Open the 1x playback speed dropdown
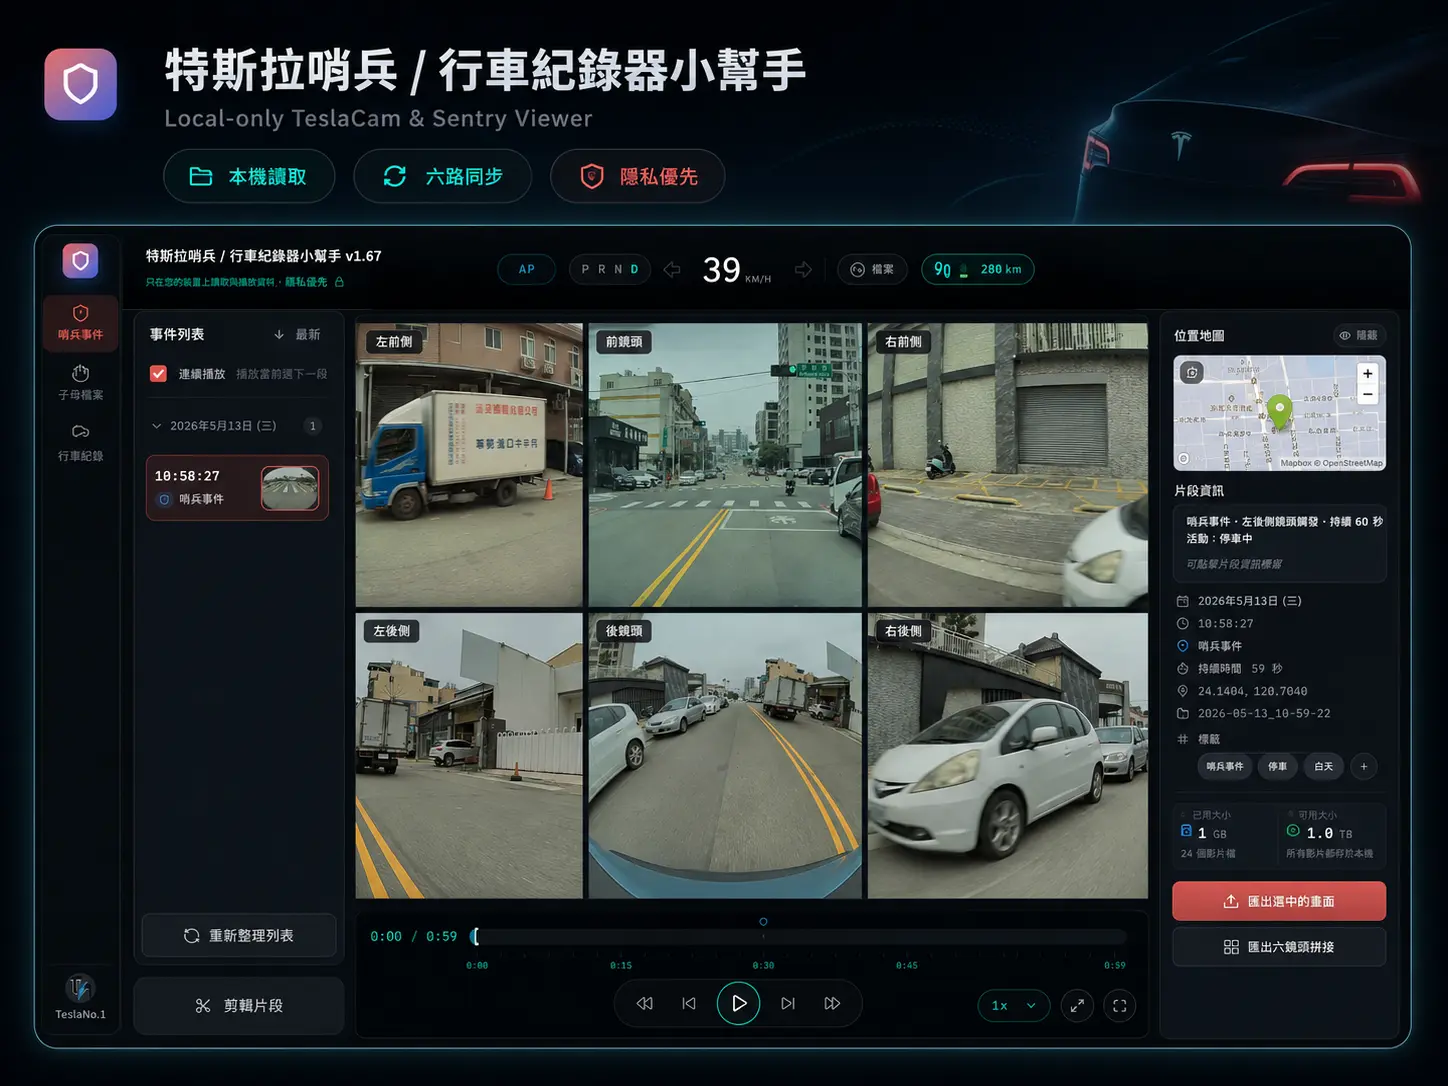 [1014, 1006]
